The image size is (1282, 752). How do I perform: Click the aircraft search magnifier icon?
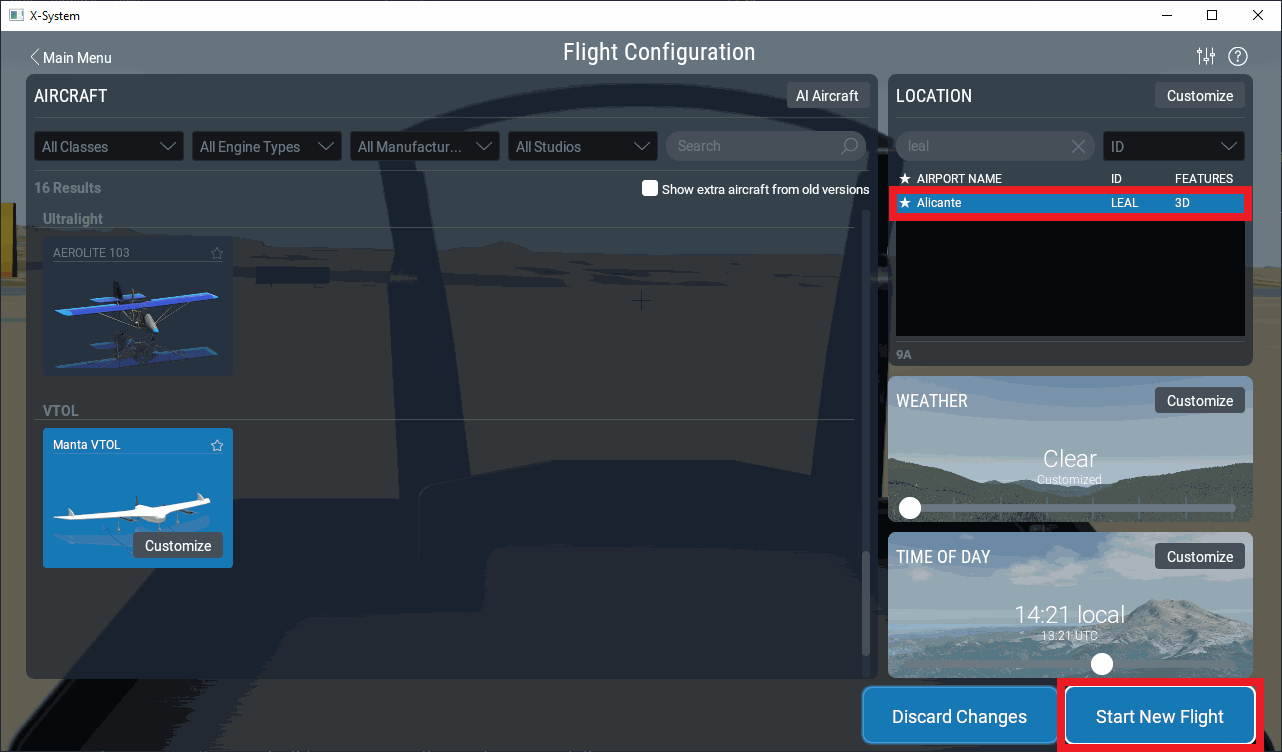(849, 146)
